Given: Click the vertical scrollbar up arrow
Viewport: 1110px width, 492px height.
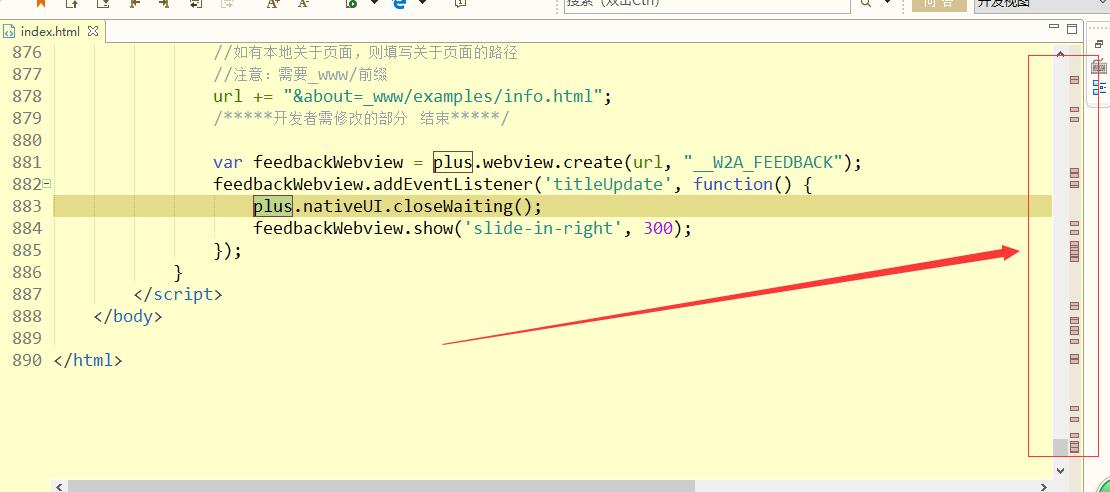Looking at the screenshot, I should [1060, 53].
